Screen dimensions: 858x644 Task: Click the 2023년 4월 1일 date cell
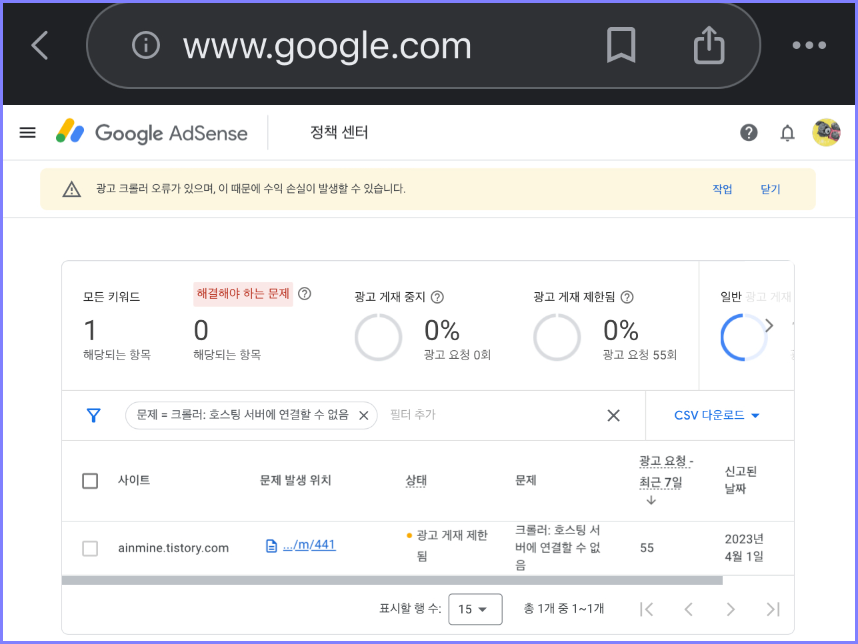[x=744, y=548]
